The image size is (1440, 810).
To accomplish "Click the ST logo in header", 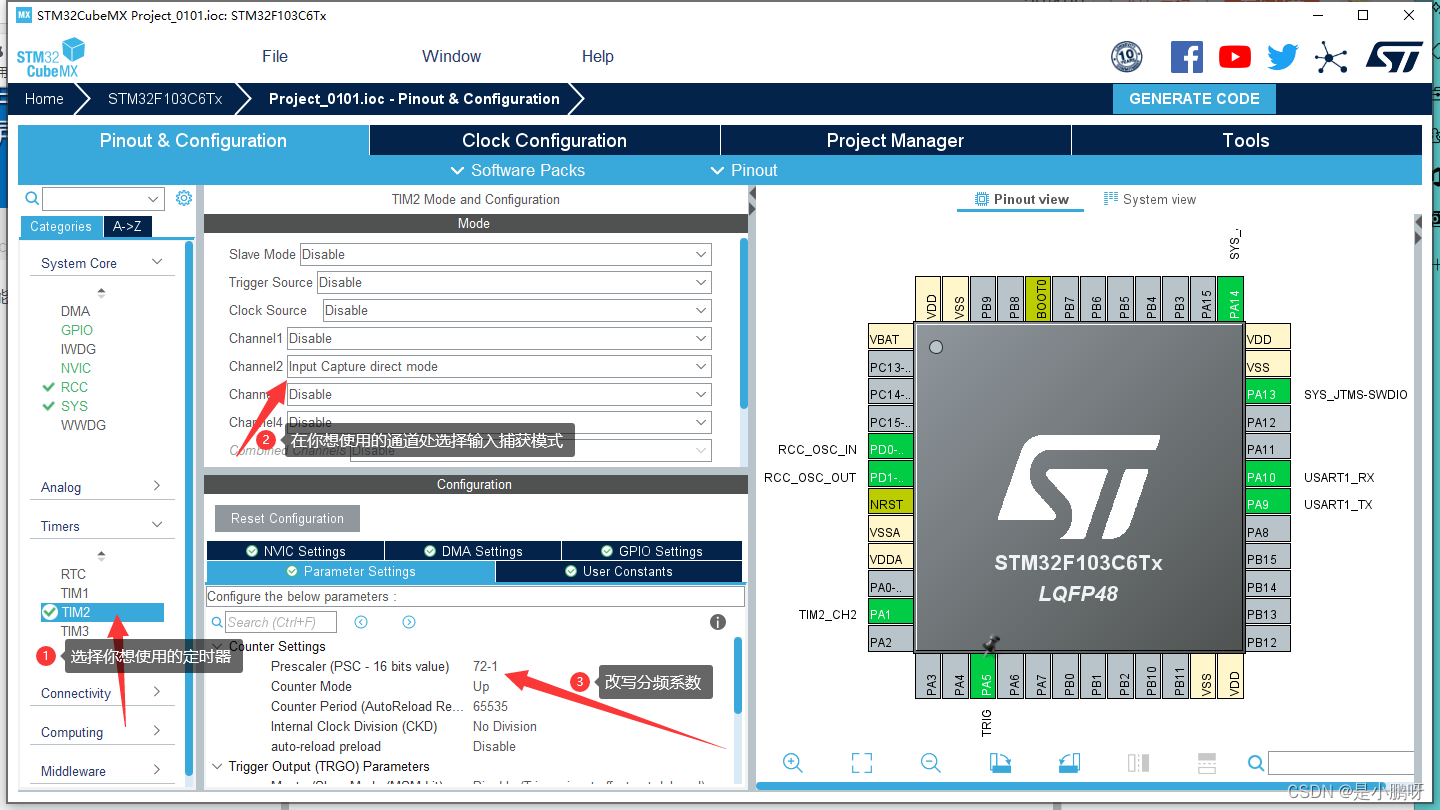I will pyautogui.click(x=1394, y=57).
